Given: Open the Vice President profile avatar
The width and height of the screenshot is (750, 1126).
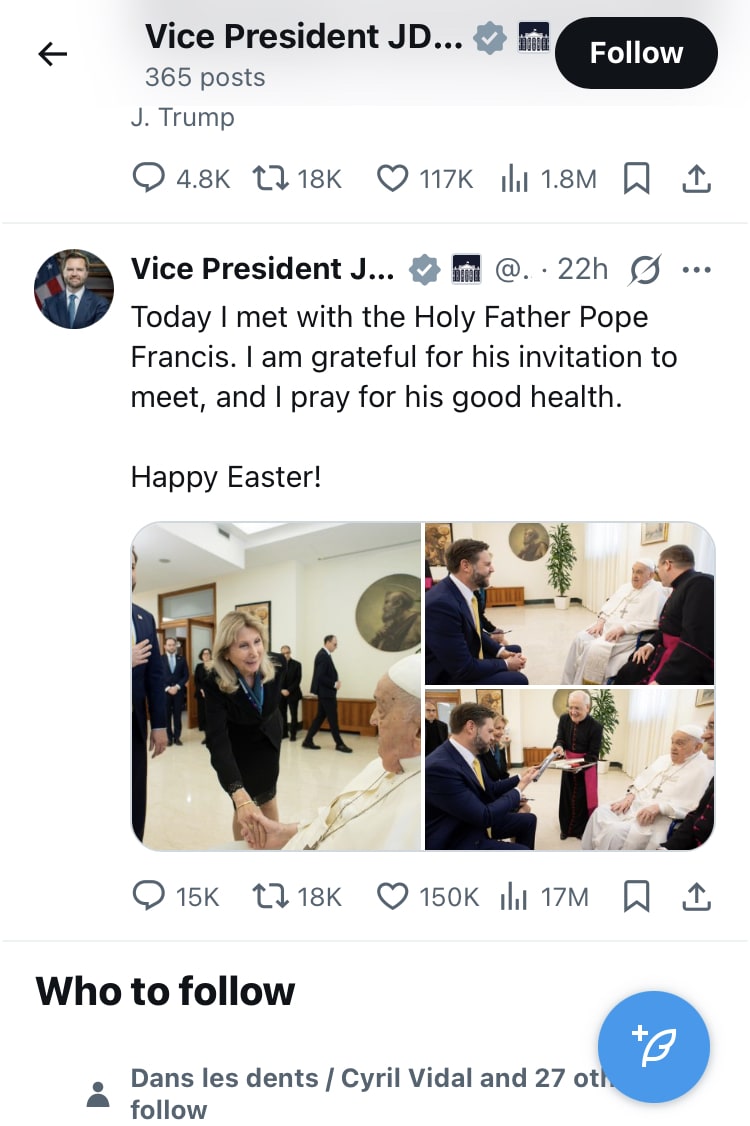Looking at the screenshot, I should point(74,289).
